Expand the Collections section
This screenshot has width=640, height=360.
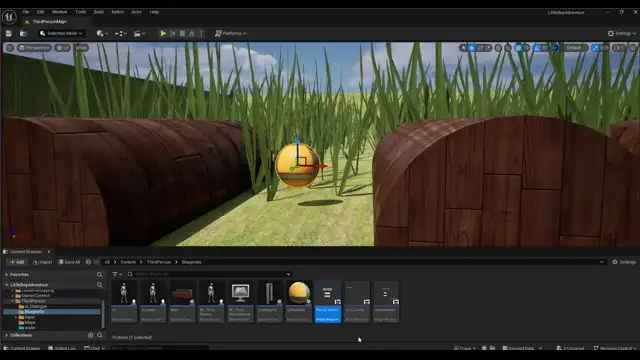click(7, 335)
